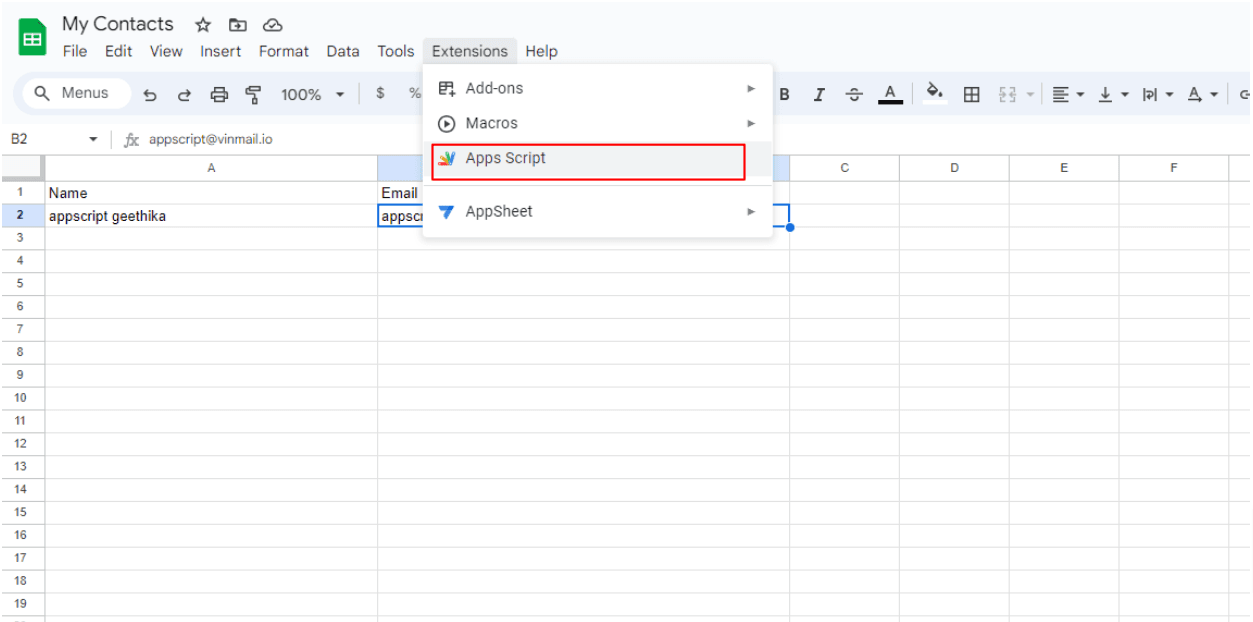
Task: Toggle italic formatting
Action: point(819,95)
